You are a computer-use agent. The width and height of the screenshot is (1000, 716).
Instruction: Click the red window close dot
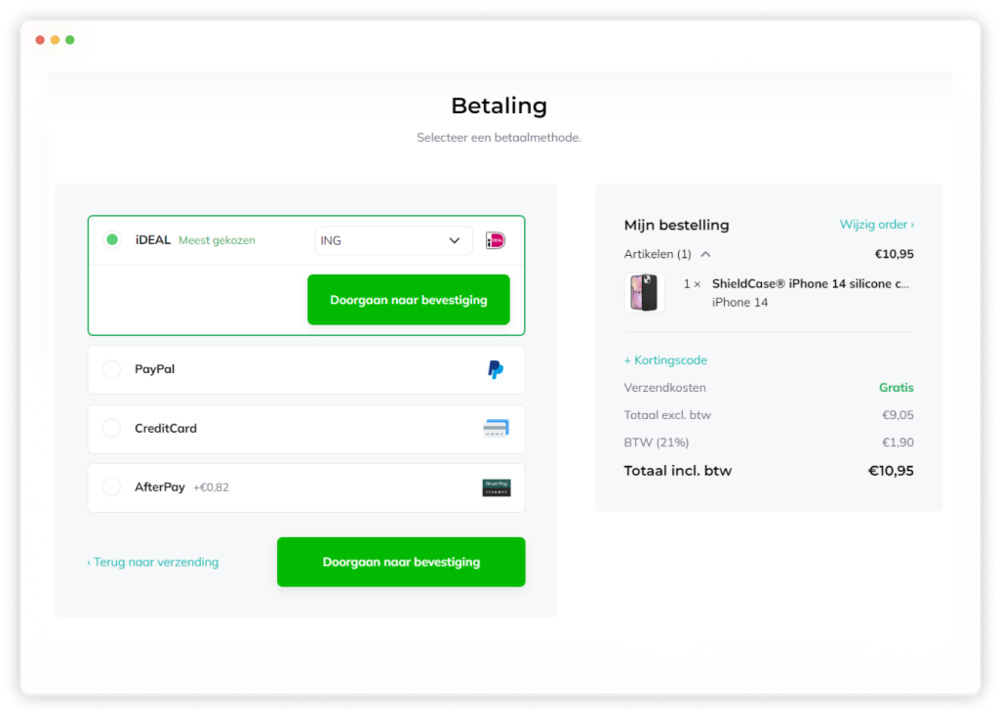[x=40, y=40]
